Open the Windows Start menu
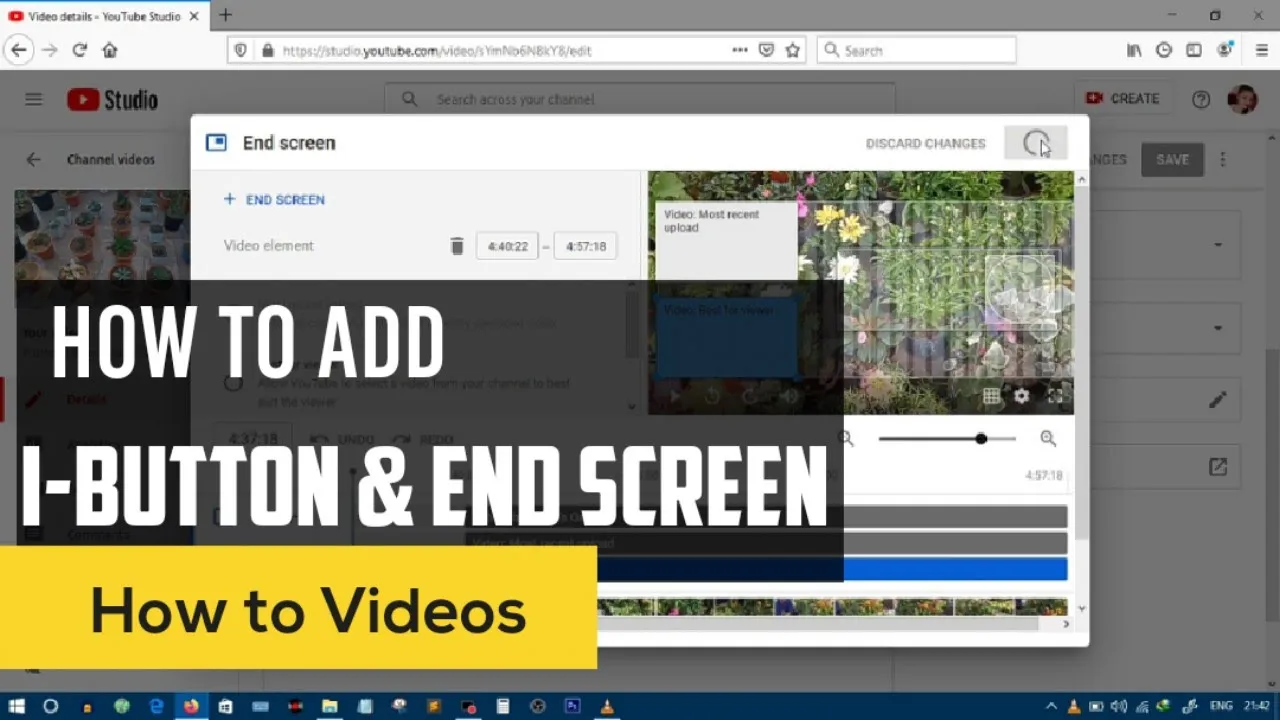1280x720 pixels. pyautogui.click(x=17, y=706)
